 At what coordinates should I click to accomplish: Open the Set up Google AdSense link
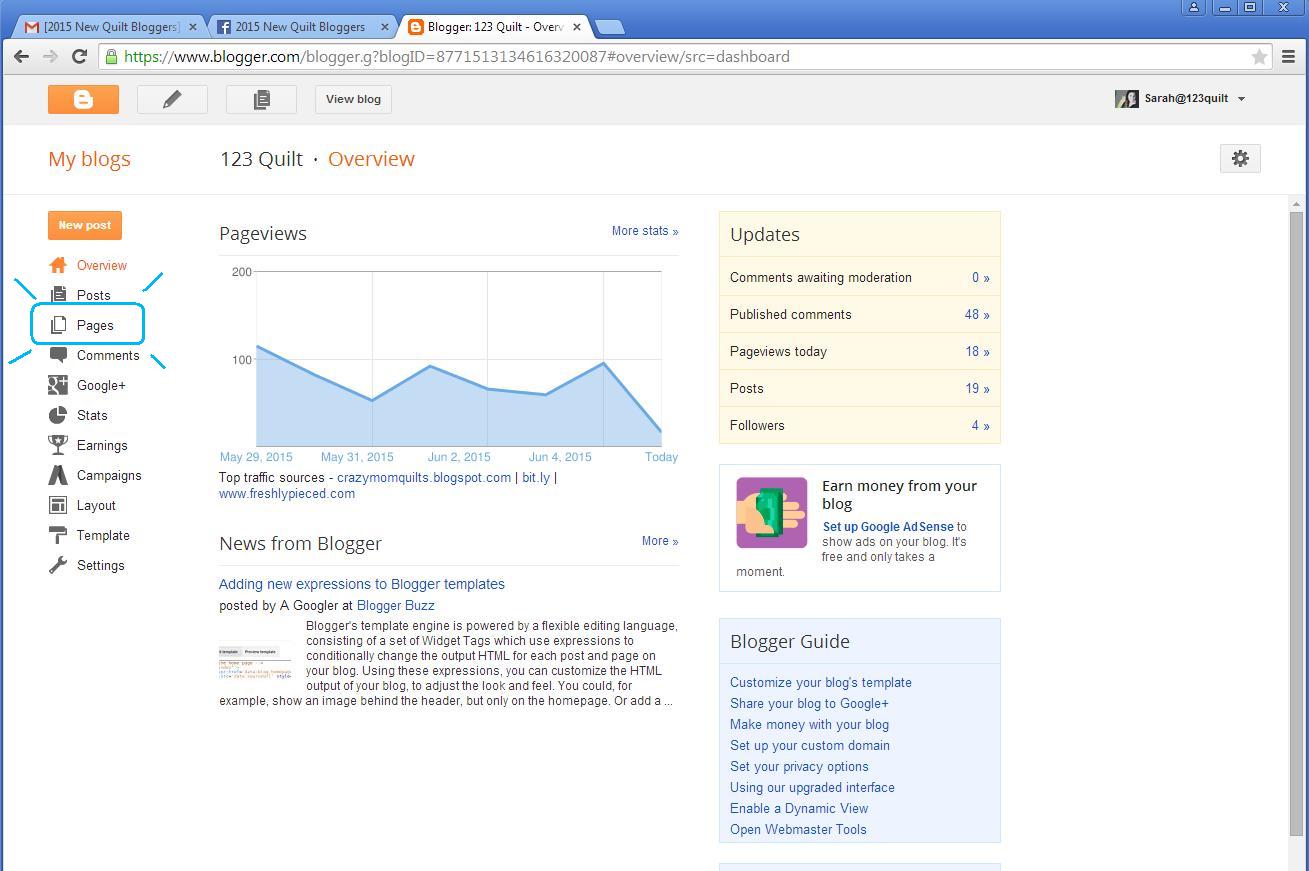coord(887,526)
